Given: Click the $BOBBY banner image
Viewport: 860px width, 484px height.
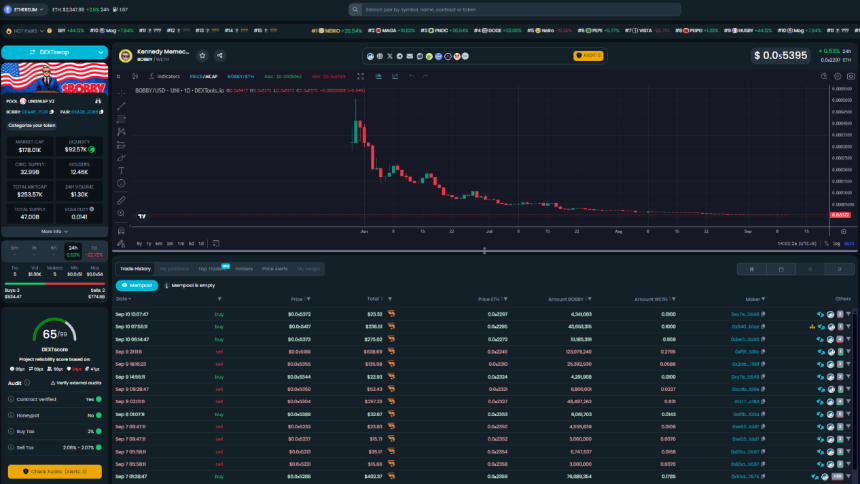Looking at the screenshot, I should [54, 77].
